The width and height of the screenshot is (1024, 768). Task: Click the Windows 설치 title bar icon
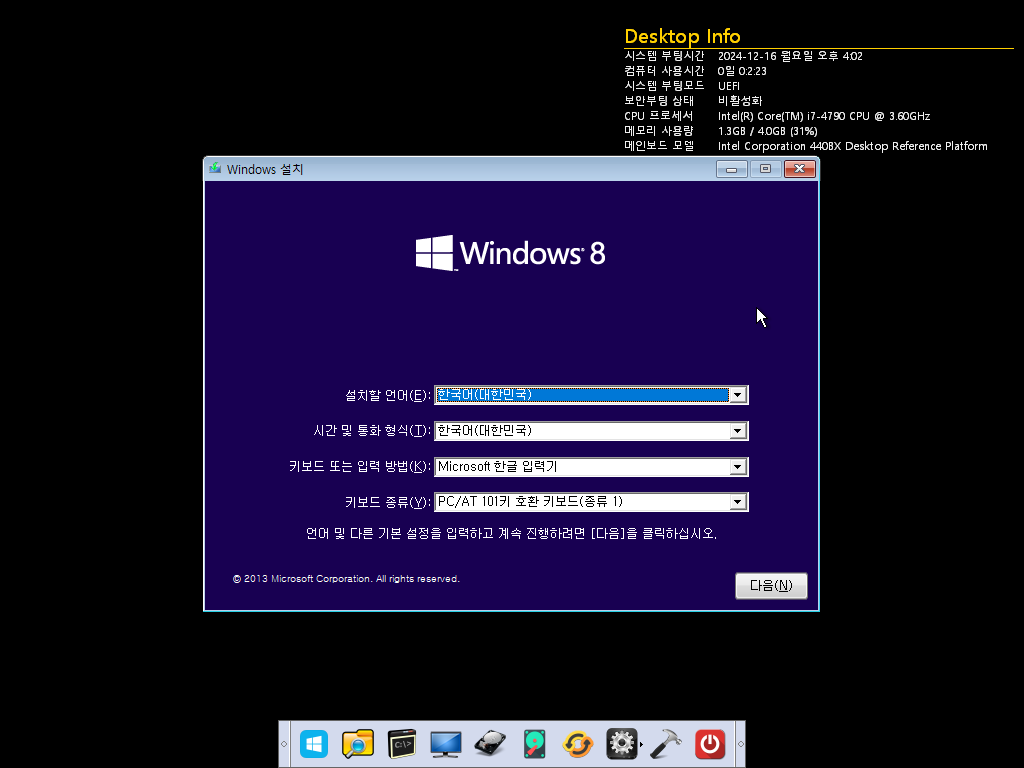click(x=215, y=168)
